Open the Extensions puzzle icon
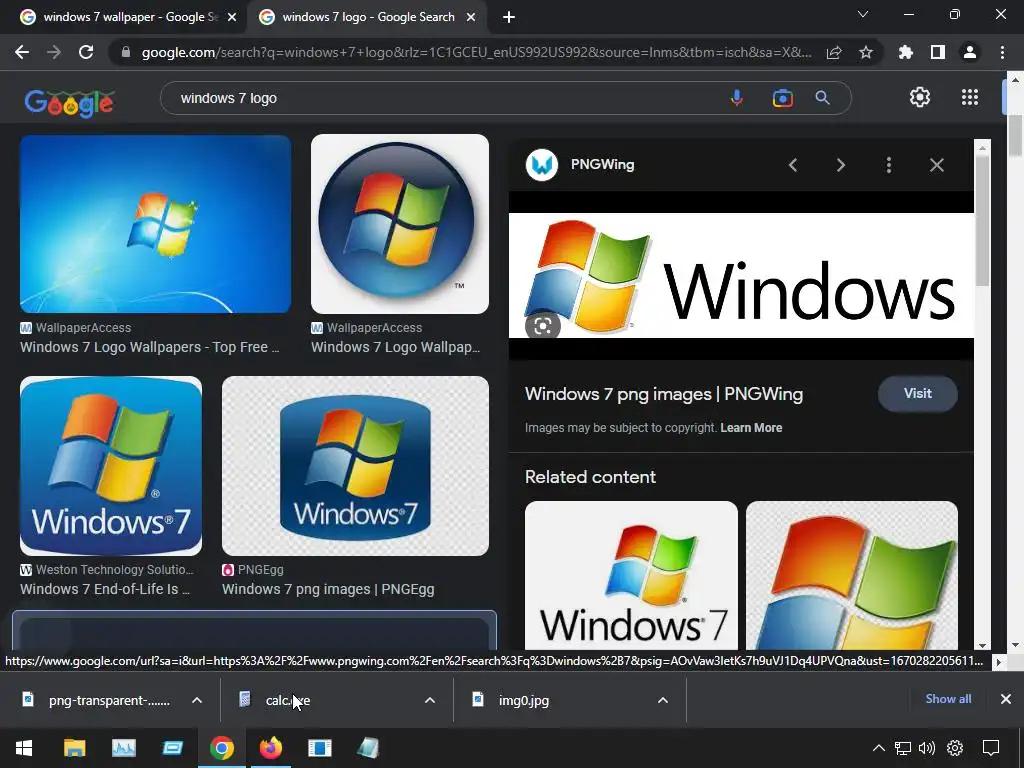The height and width of the screenshot is (768, 1024). pyautogui.click(x=906, y=52)
